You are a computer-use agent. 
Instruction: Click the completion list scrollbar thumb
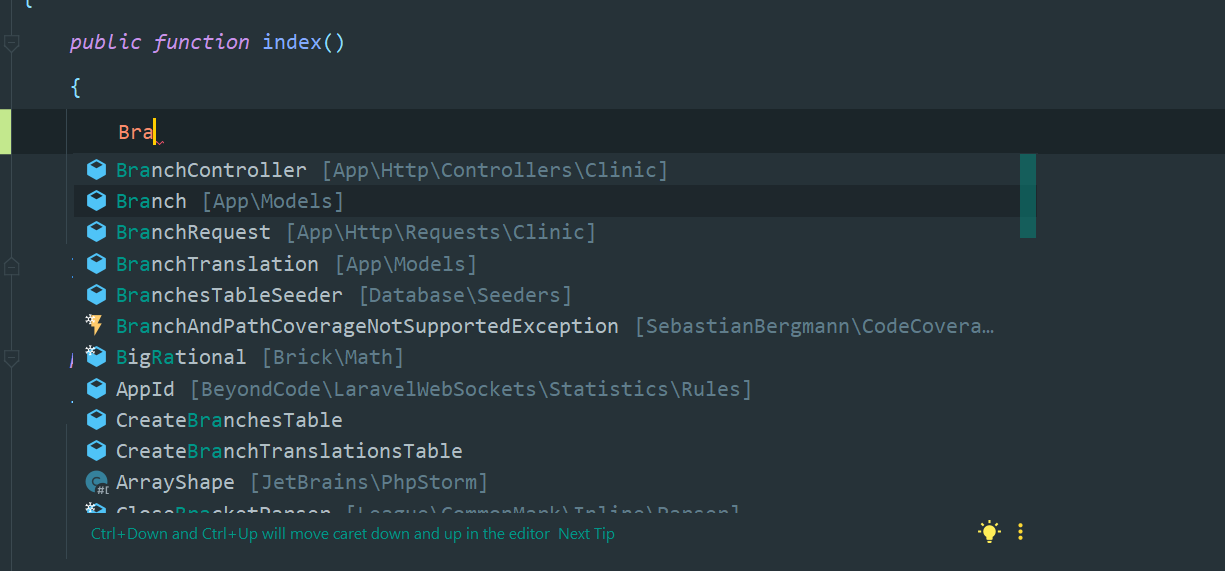coord(1027,196)
